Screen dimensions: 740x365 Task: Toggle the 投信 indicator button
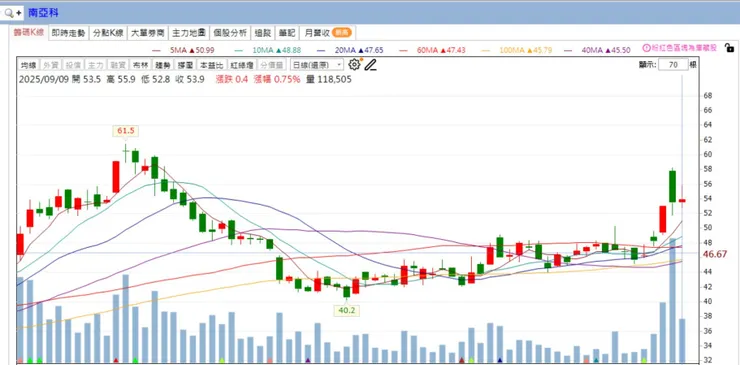(x=73, y=65)
